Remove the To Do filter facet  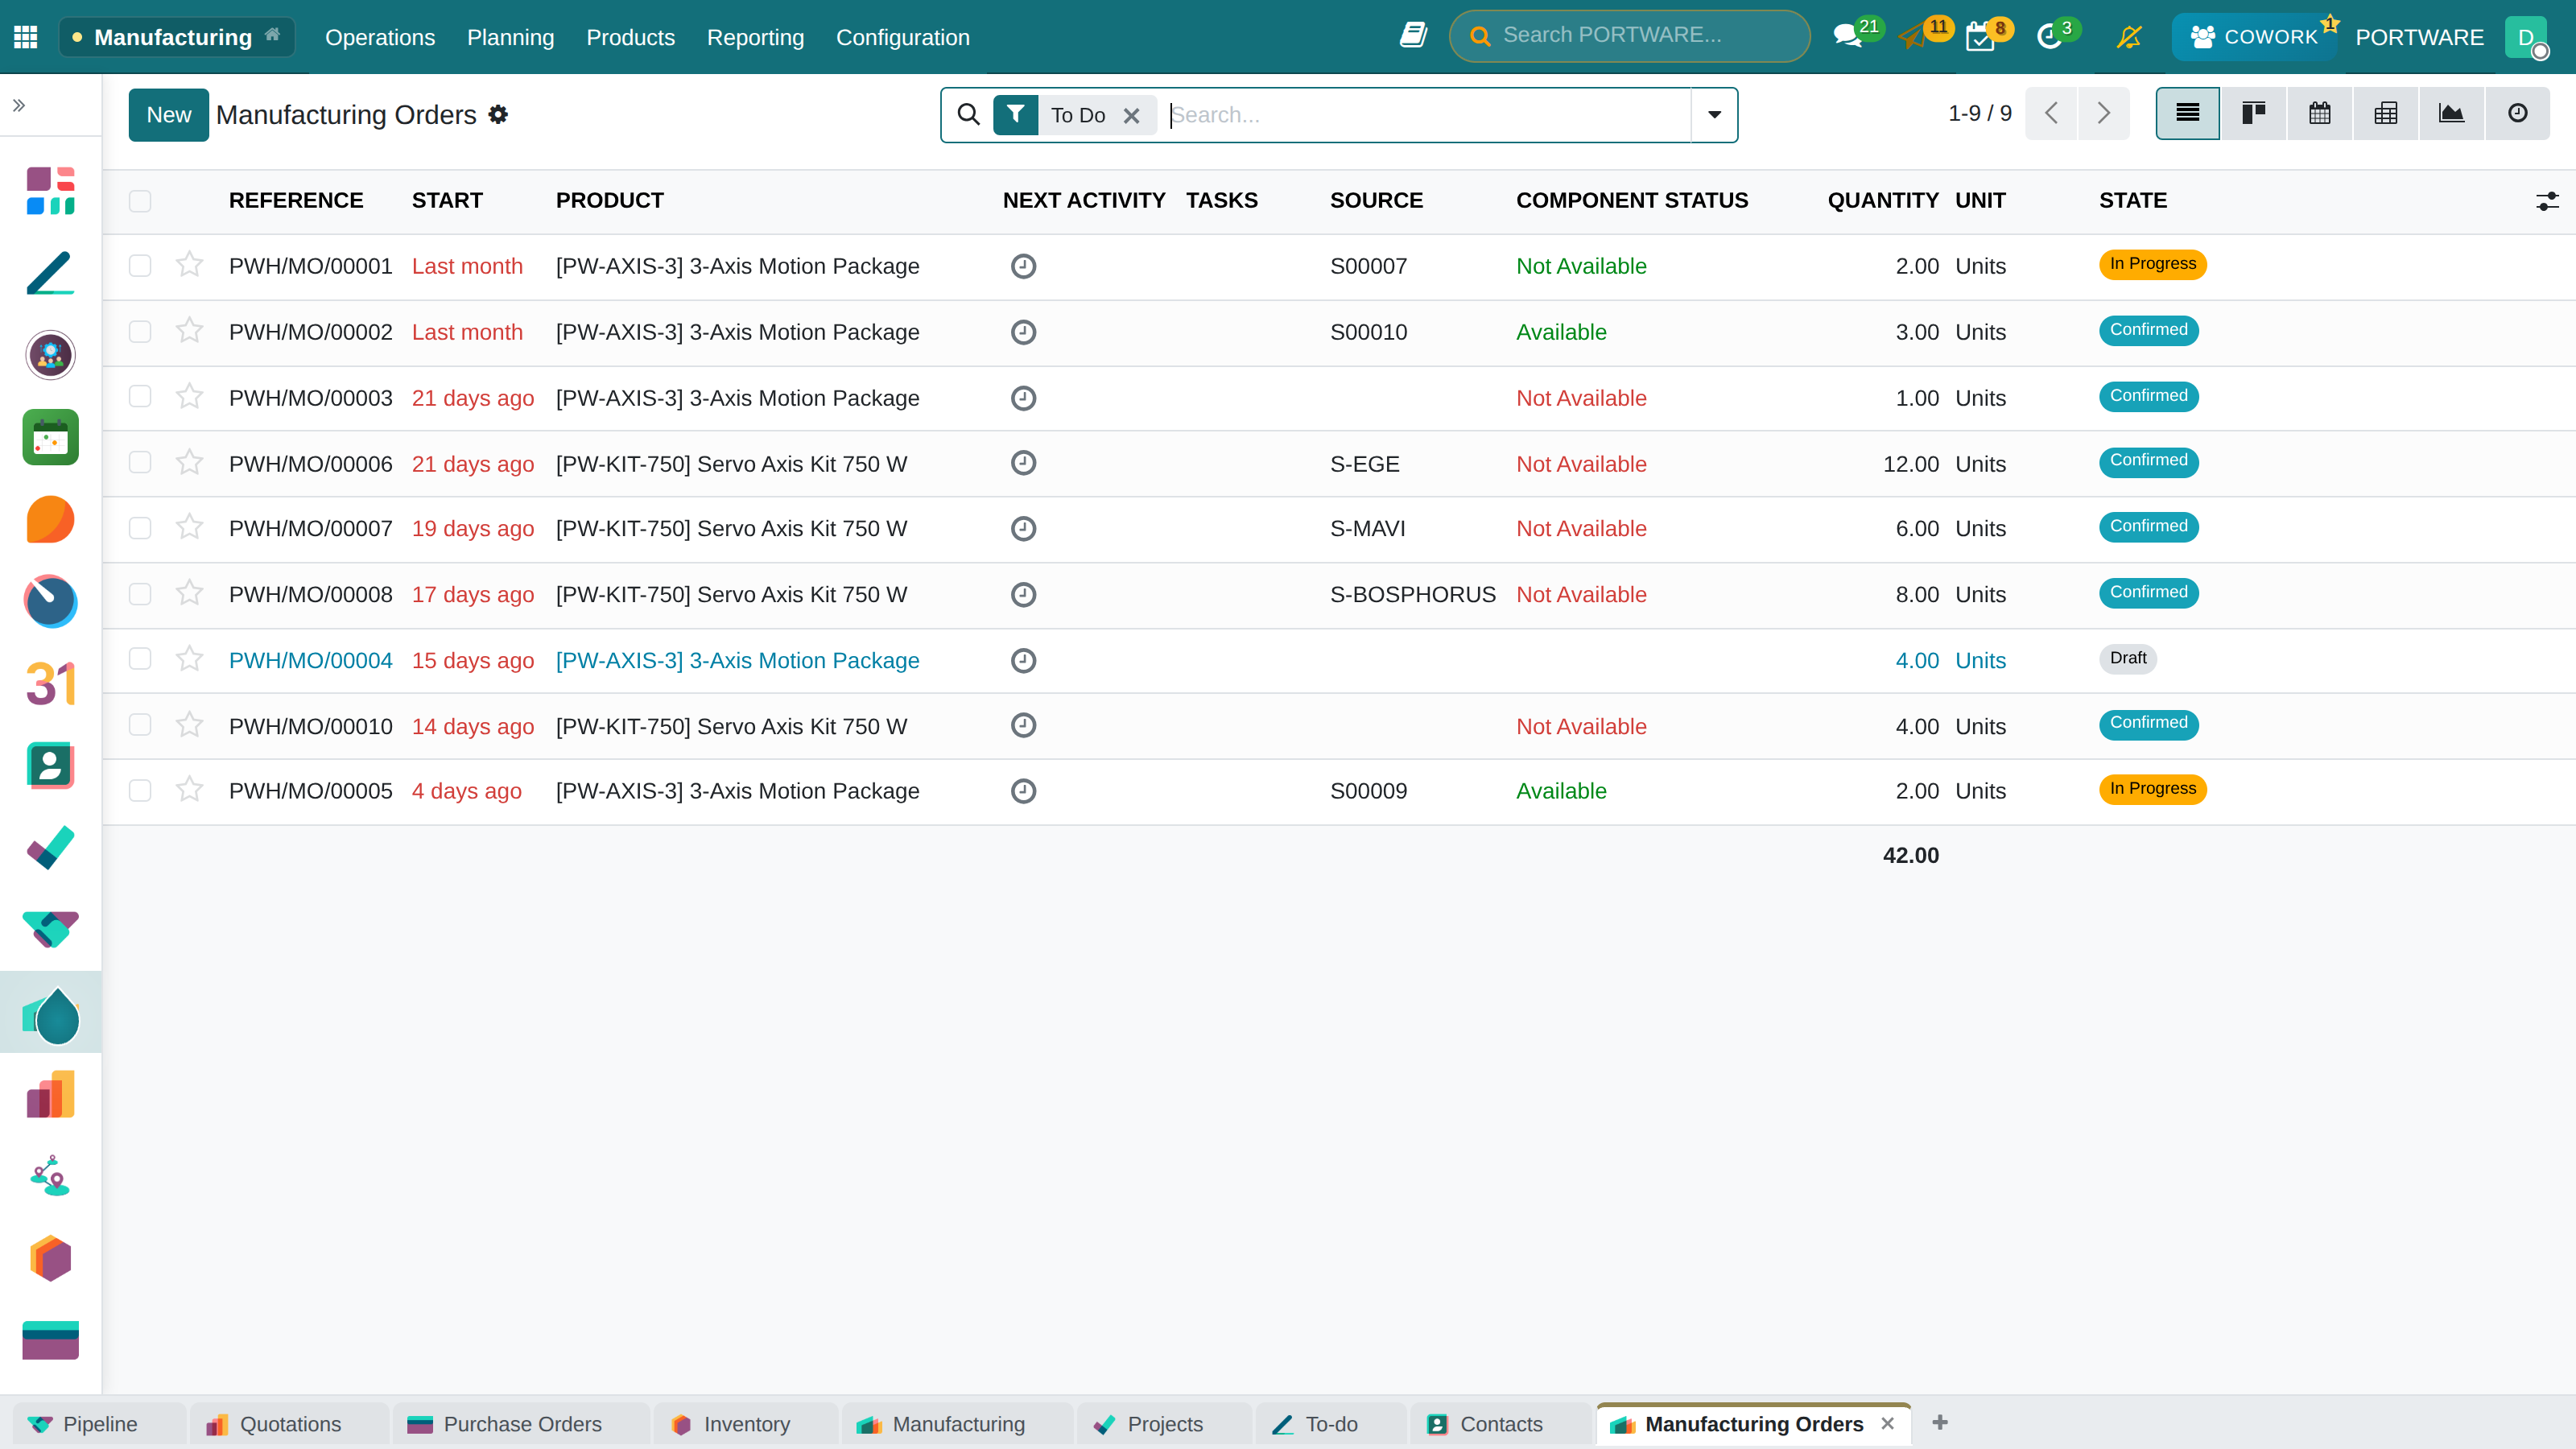[1131, 116]
